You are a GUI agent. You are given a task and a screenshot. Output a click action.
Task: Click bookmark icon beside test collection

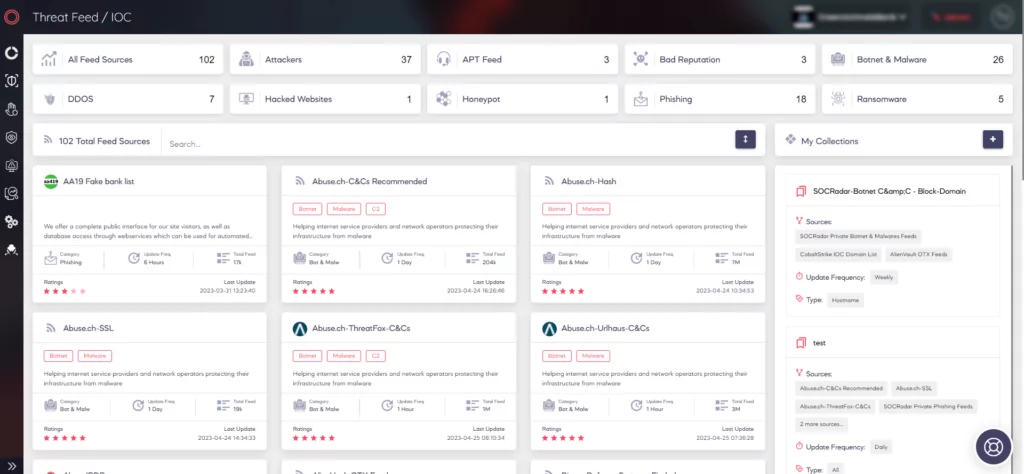tap(801, 343)
